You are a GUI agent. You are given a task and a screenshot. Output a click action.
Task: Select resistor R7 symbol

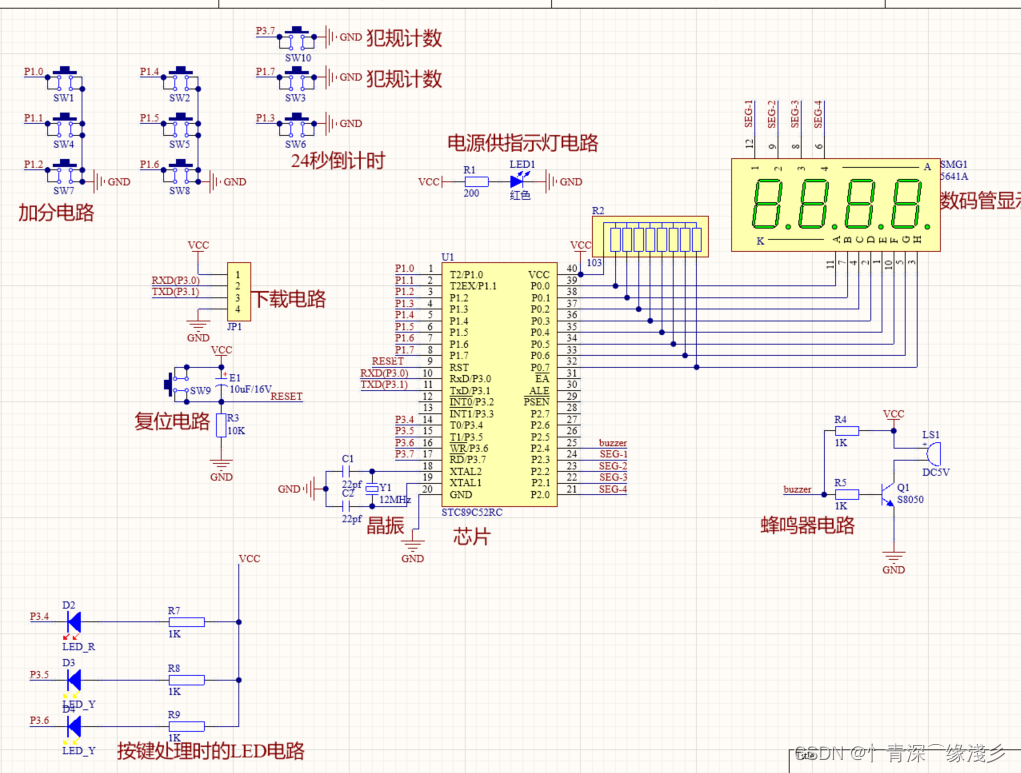[187, 622]
